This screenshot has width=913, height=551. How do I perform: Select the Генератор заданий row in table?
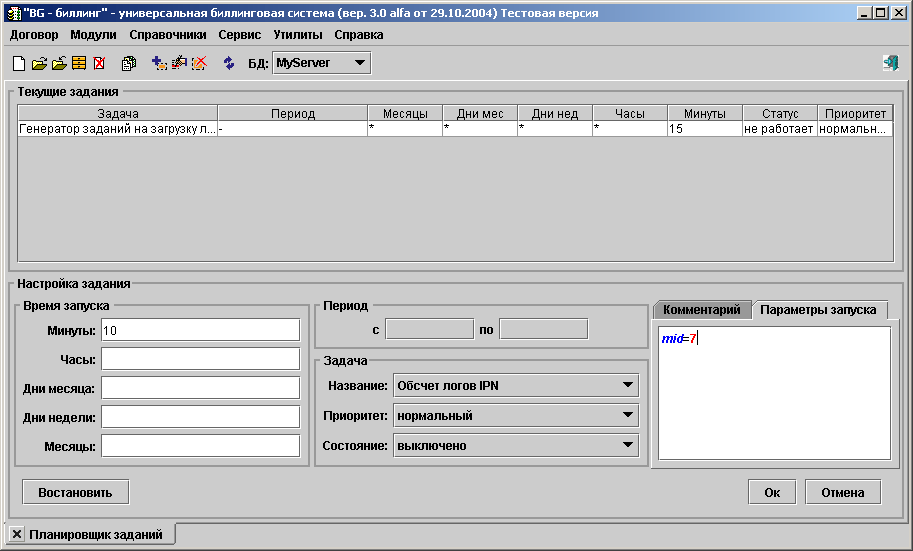(x=117, y=129)
